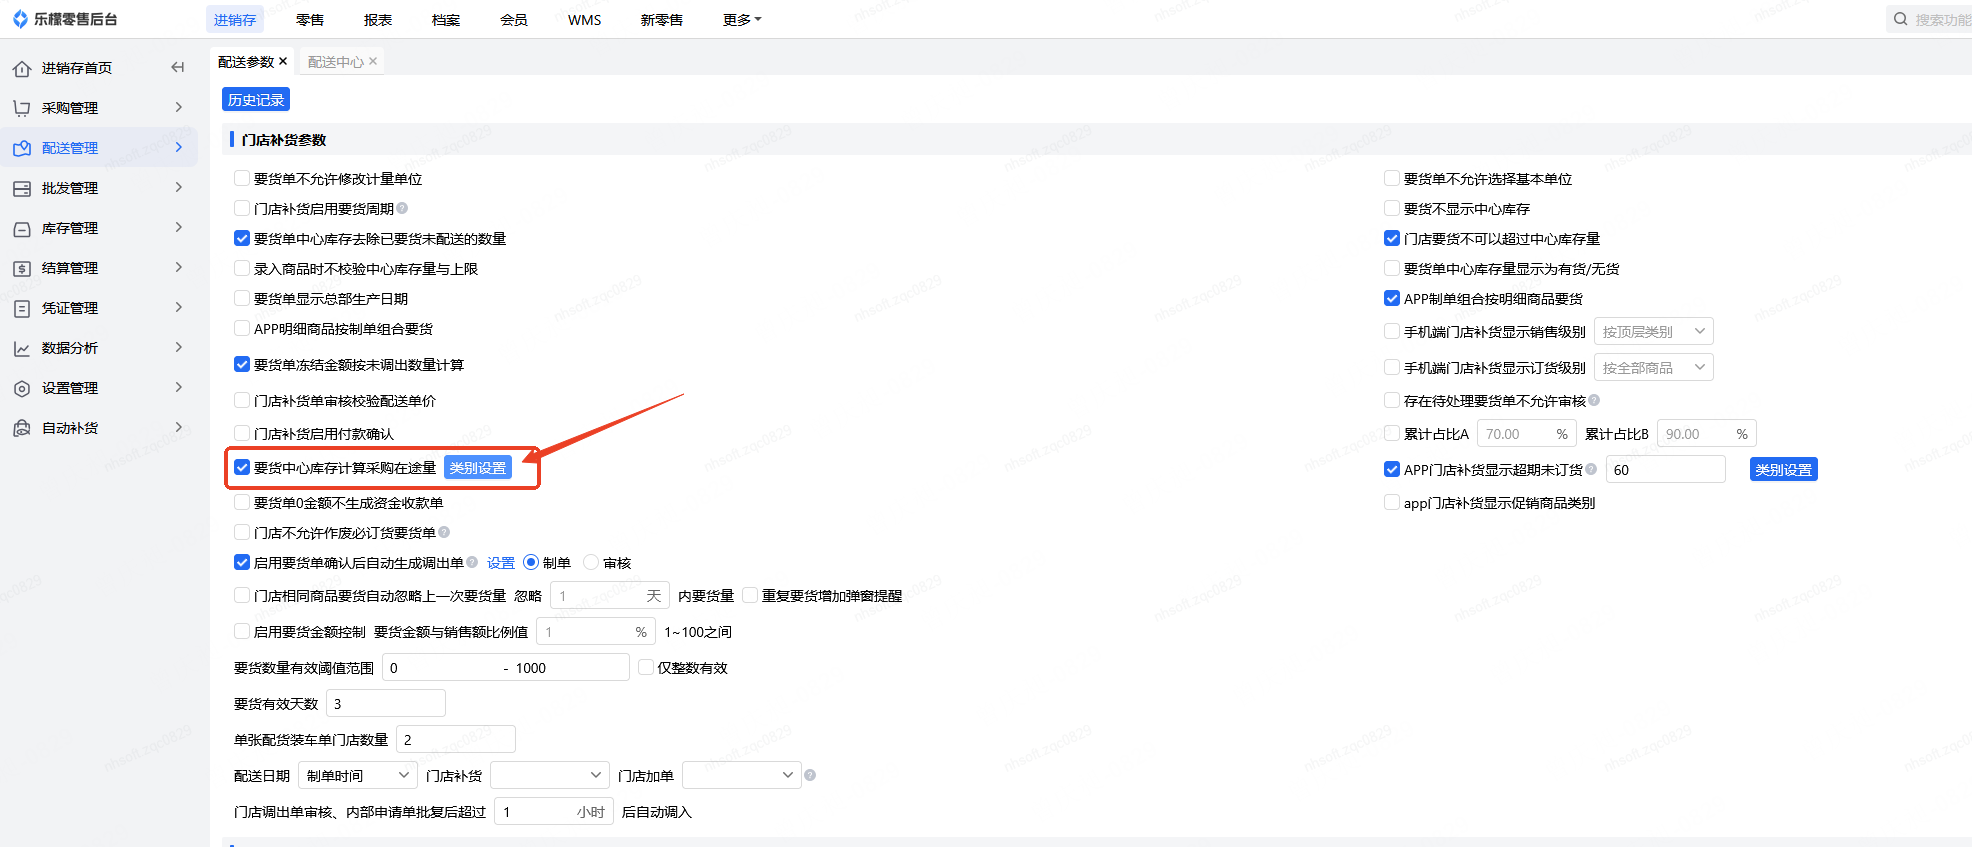Enable 要货单不允许修改计量单位 checkbox

[x=242, y=178]
